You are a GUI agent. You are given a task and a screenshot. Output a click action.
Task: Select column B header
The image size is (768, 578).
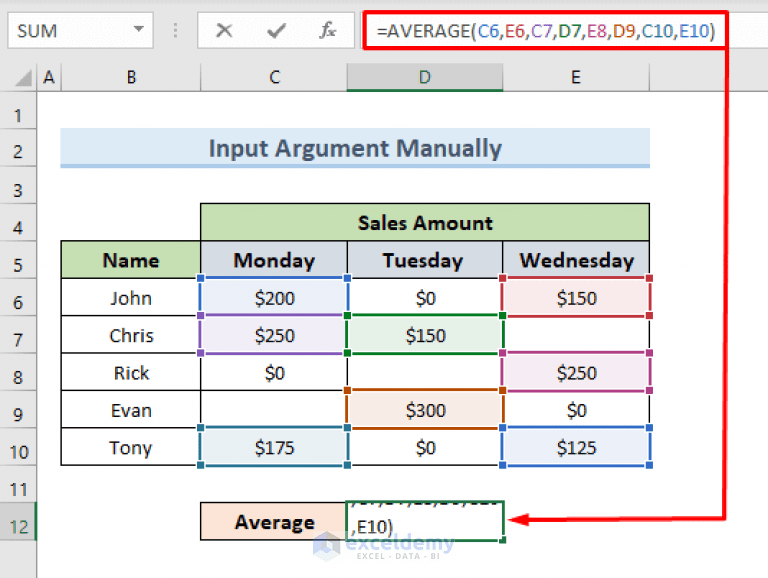pos(131,77)
